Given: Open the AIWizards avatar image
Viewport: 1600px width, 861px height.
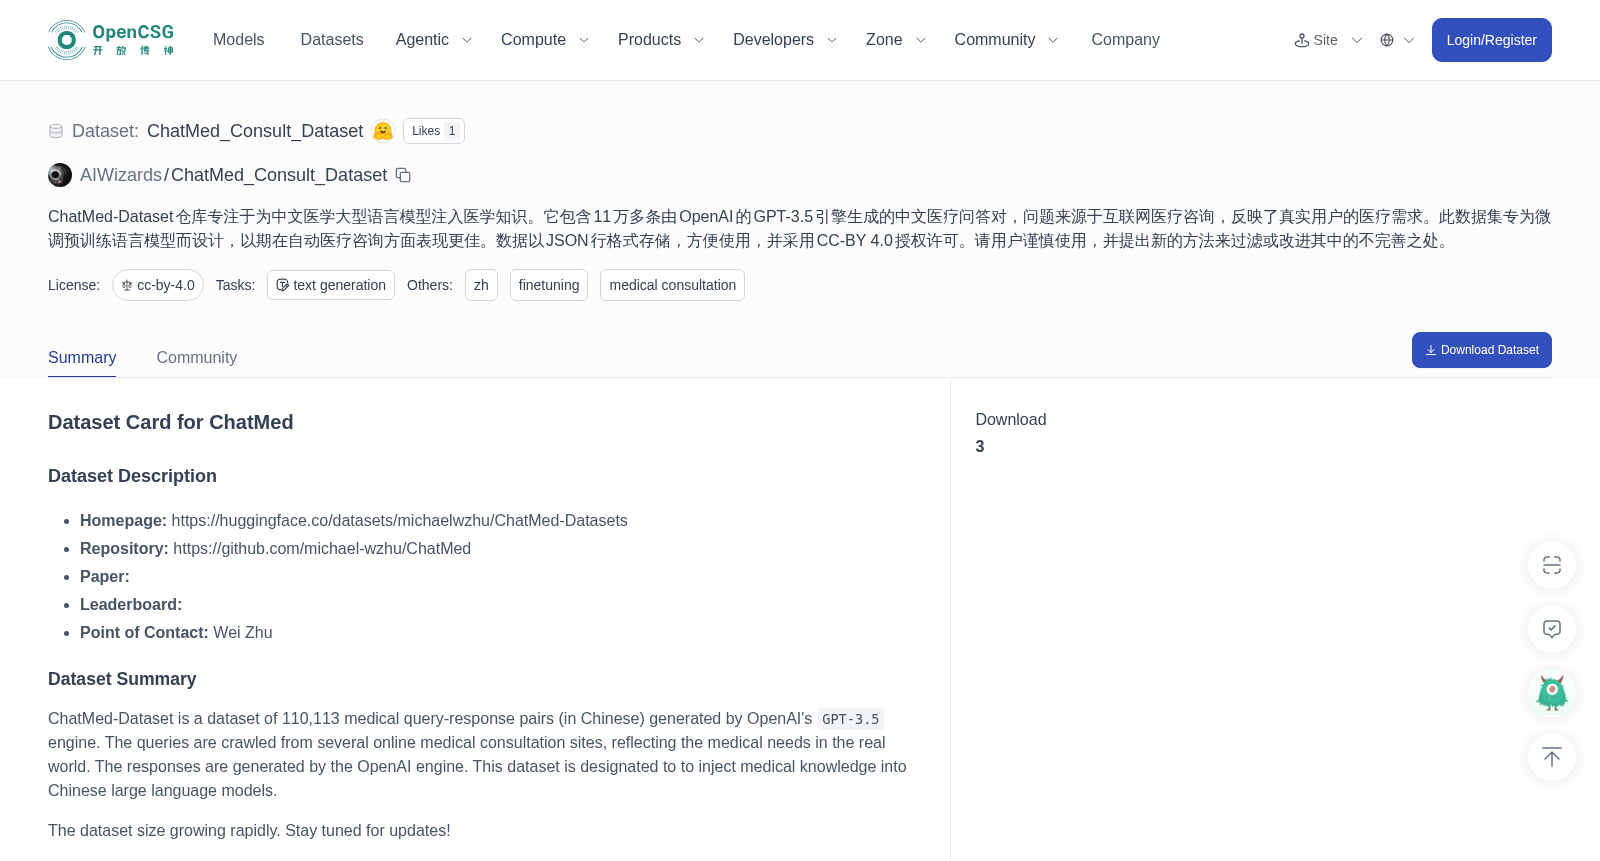Looking at the screenshot, I should 60,175.
